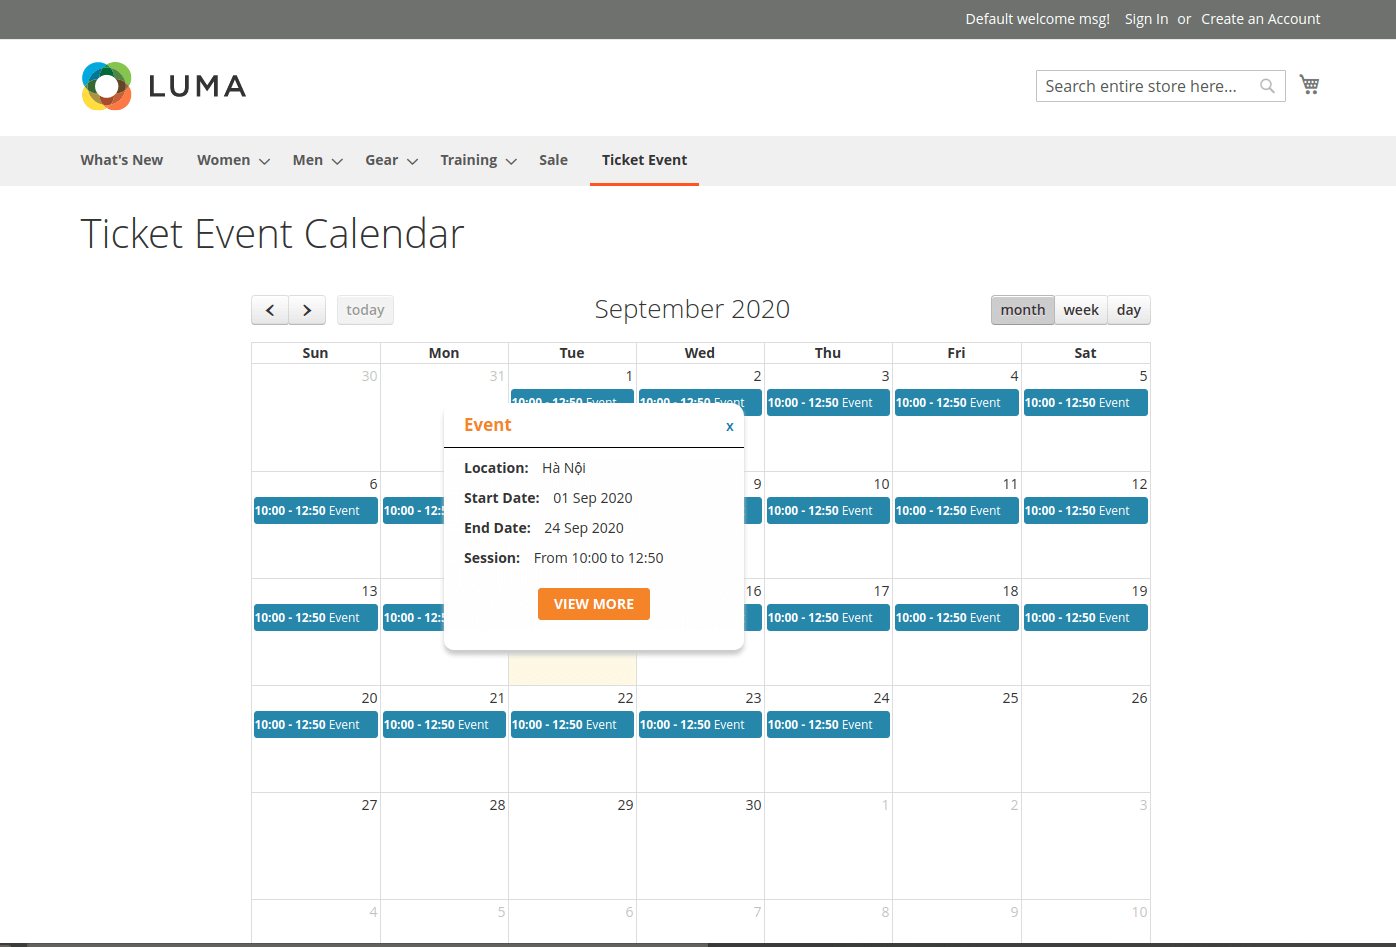Go to next month with right arrow
This screenshot has width=1396, height=947.
(307, 310)
